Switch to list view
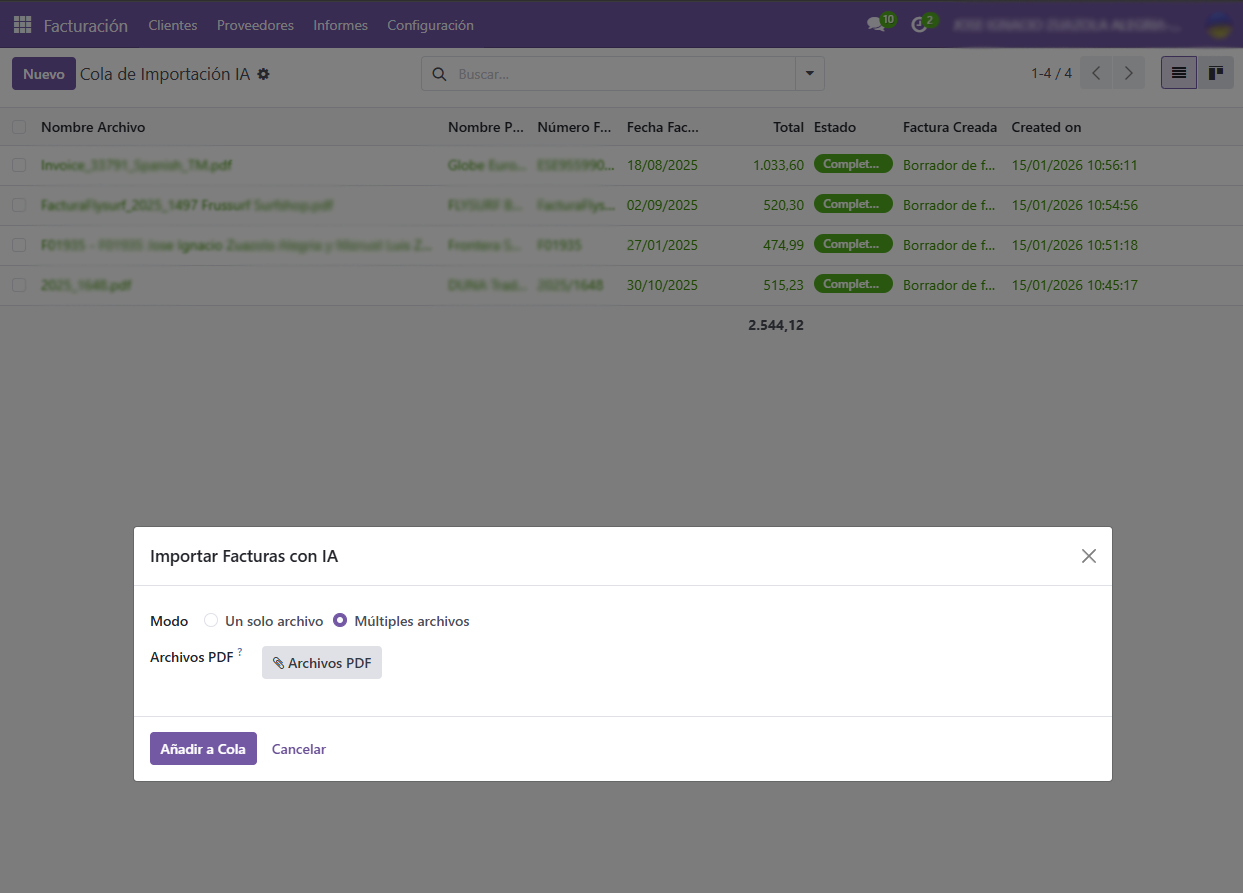1243x893 pixels. pos(1178,72)
